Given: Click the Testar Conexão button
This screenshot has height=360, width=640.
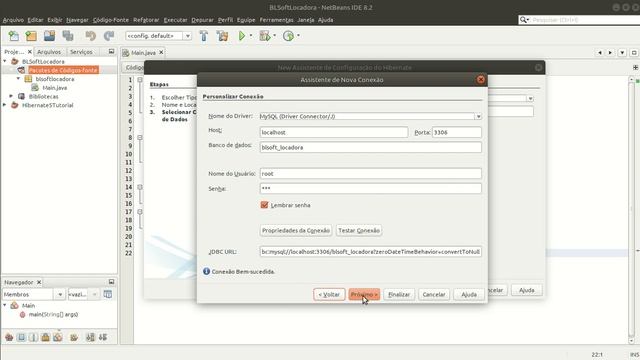Looking at the screenshot, I should [x=359, y=231].
